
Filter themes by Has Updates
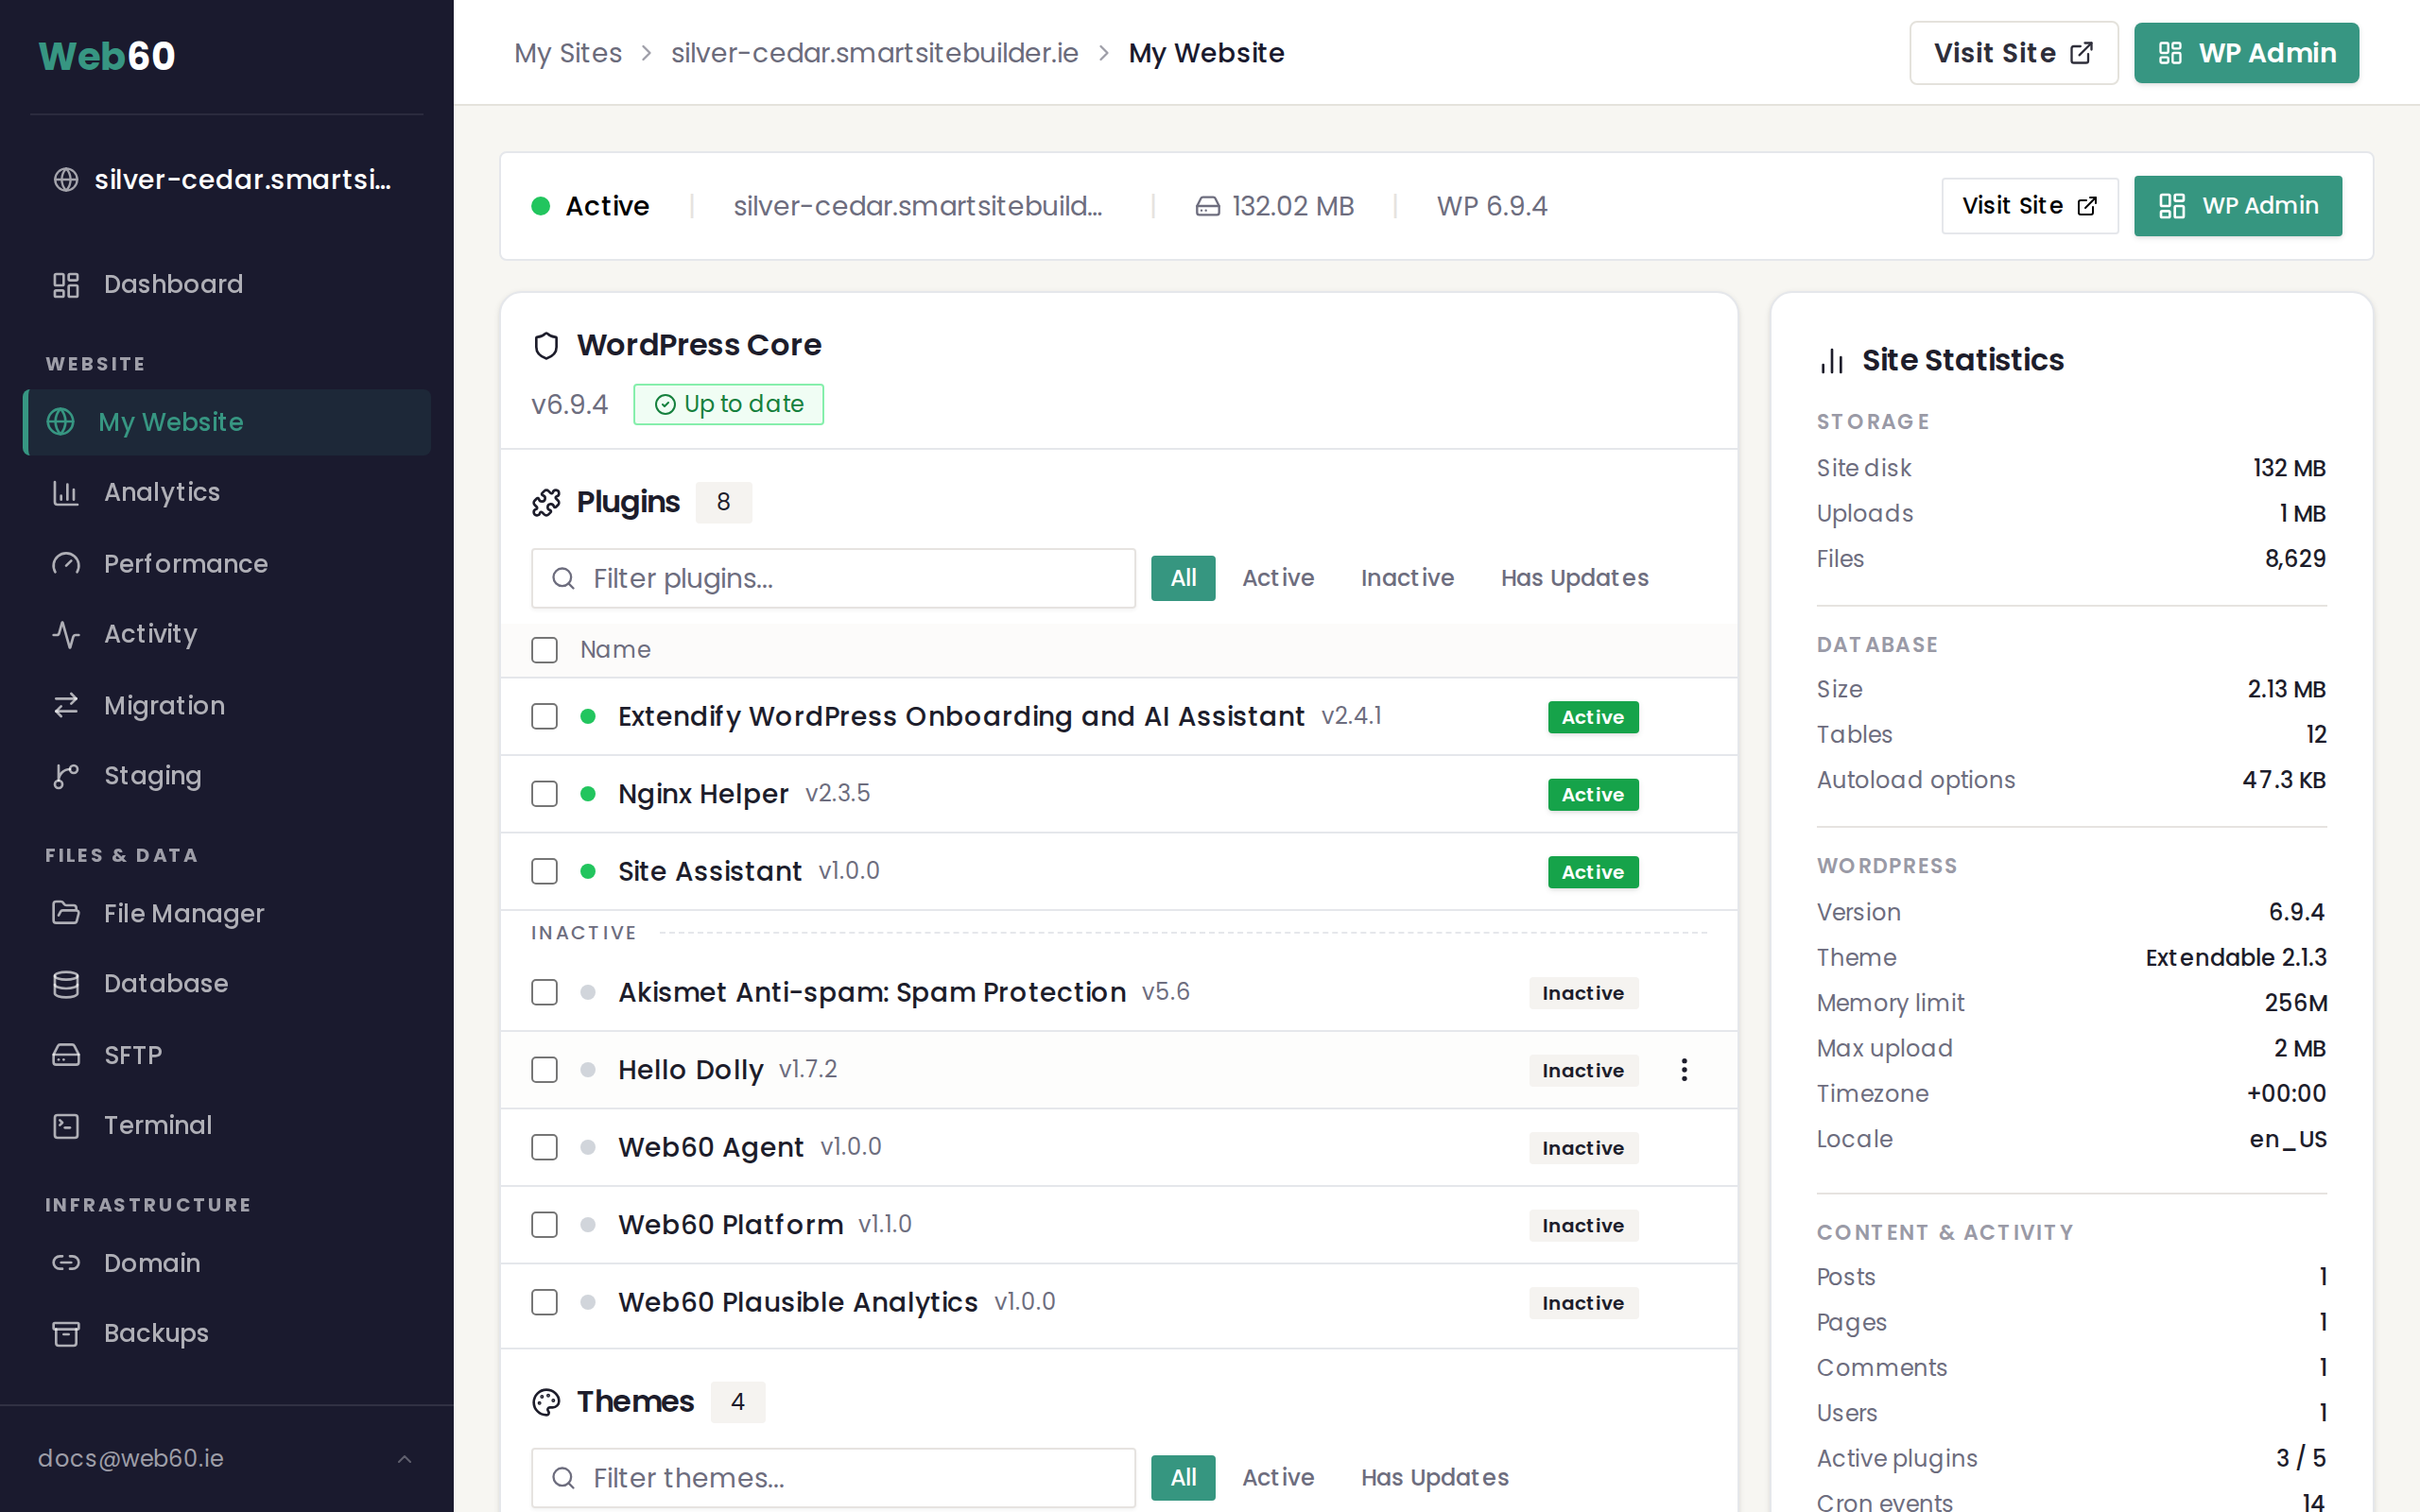(x=1434, y=1477)
